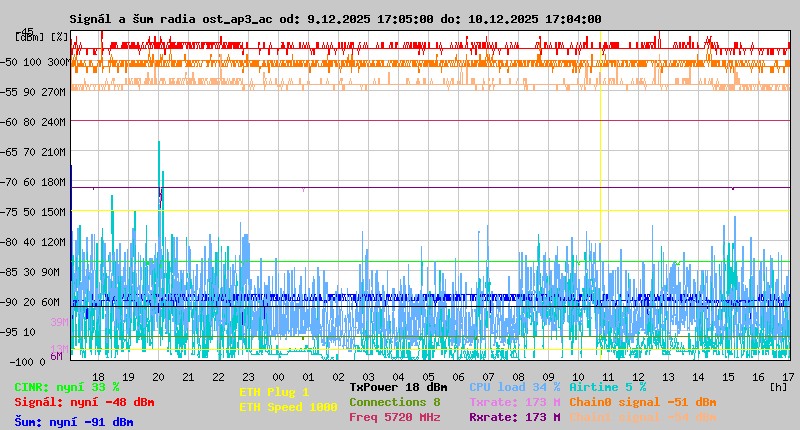Click the Connections 8 legend entry

pos(394,402)
